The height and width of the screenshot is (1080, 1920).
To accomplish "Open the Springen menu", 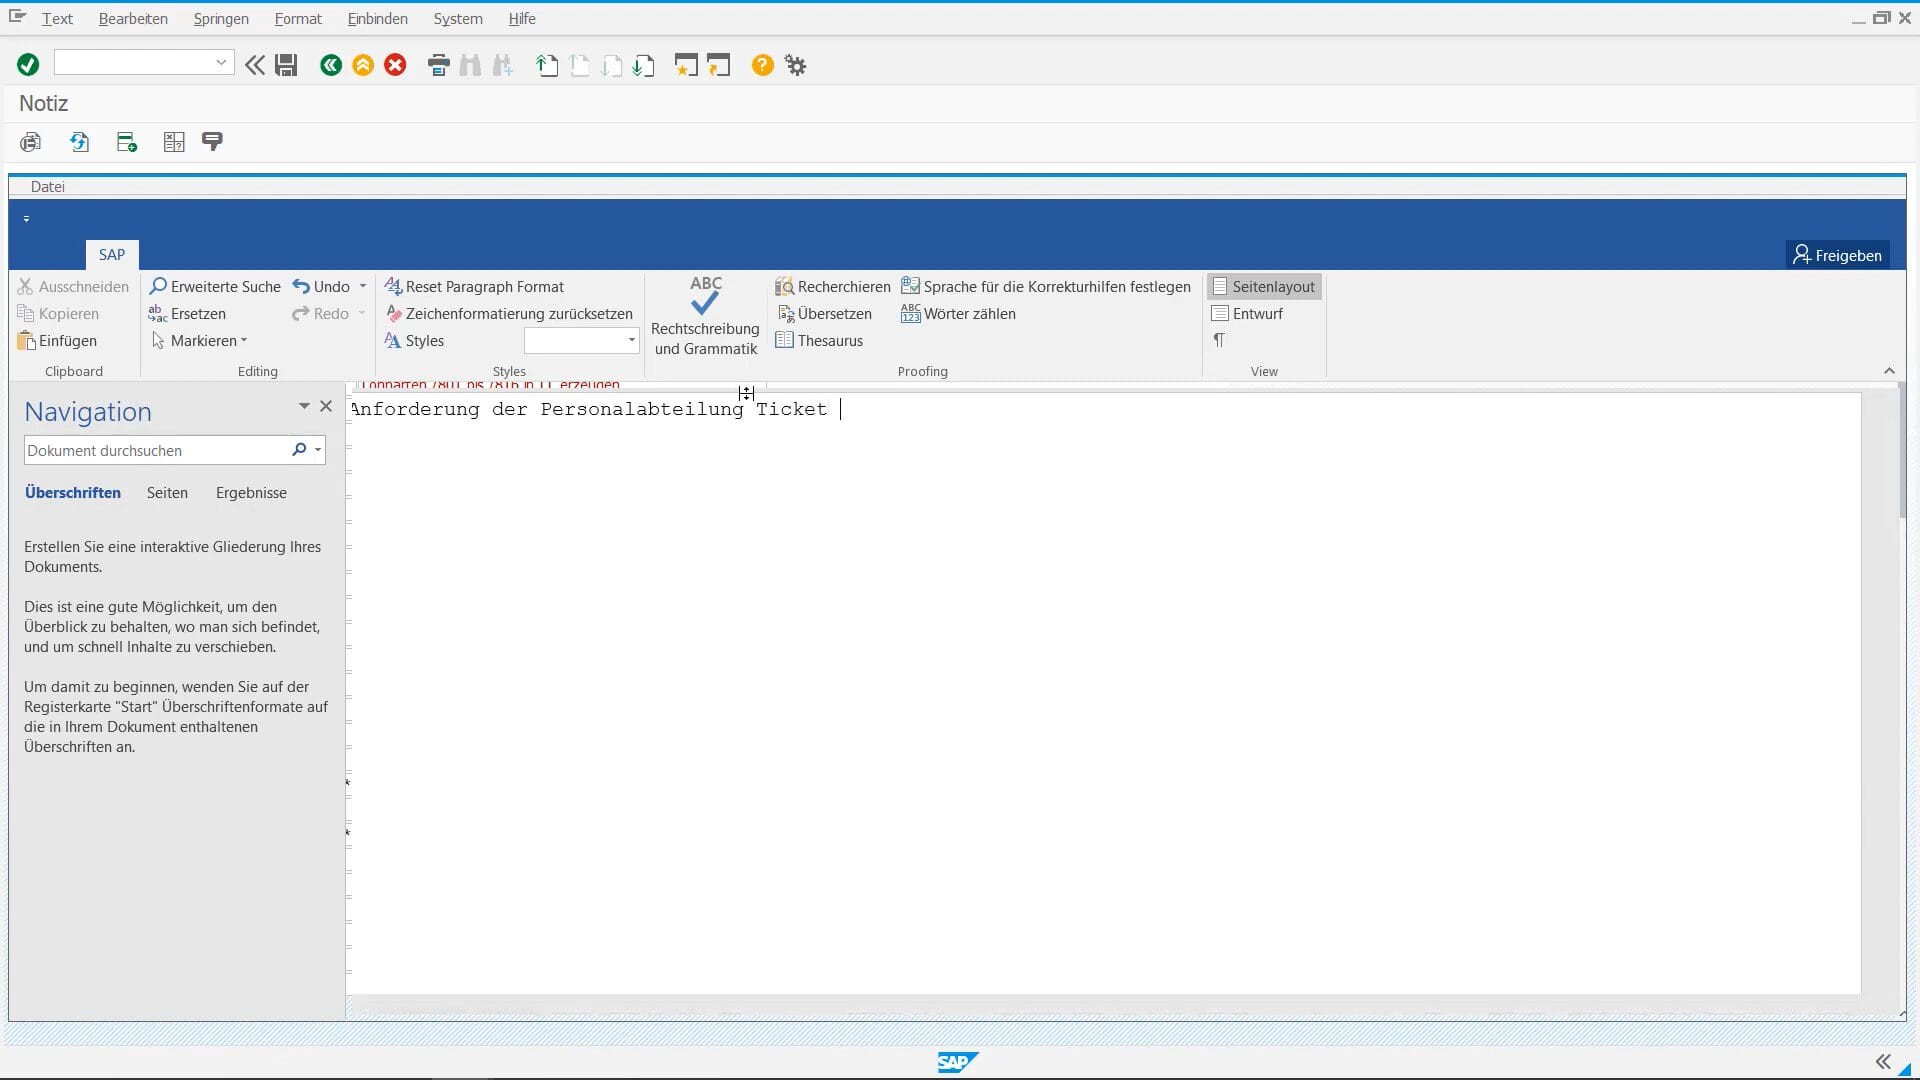I will point(221,18).
